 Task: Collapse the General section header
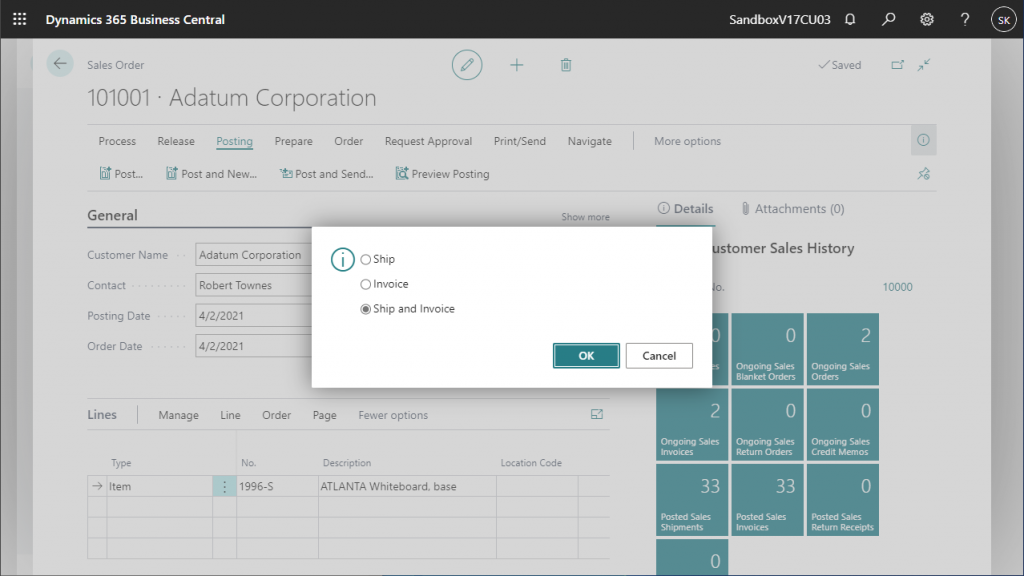112,216
